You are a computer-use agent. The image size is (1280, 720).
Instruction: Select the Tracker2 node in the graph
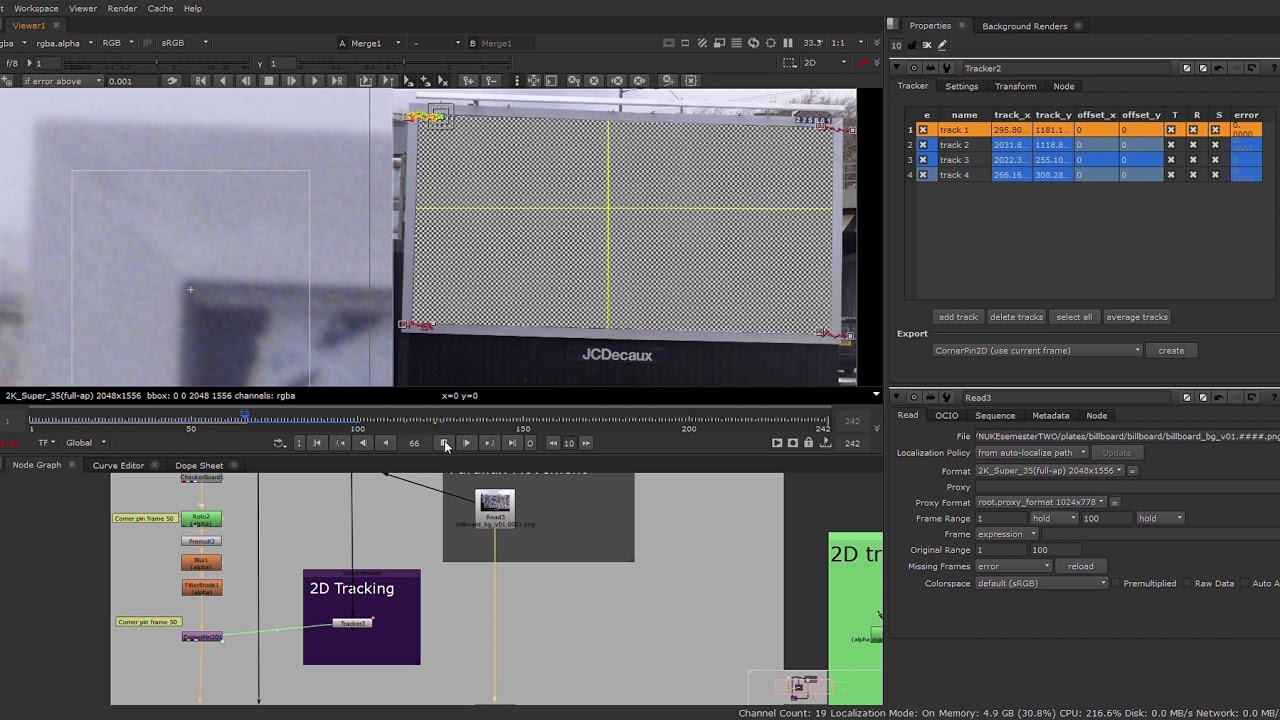[352, 623]
